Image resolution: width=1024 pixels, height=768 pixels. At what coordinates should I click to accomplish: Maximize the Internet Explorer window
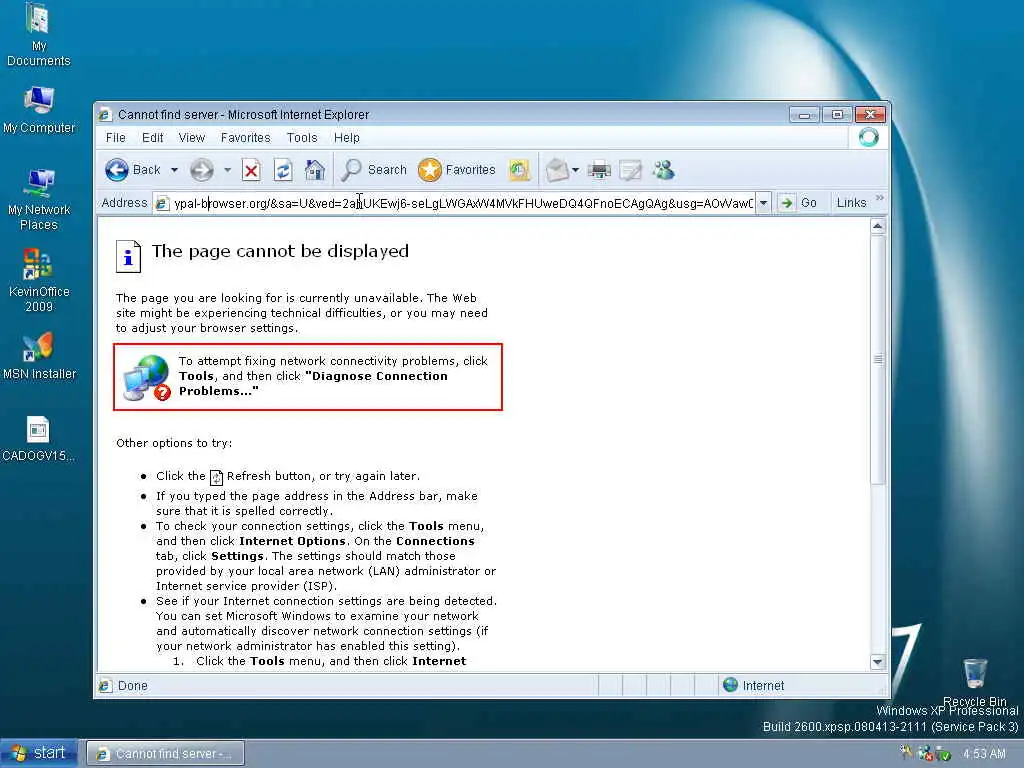[x=837, y=115]
